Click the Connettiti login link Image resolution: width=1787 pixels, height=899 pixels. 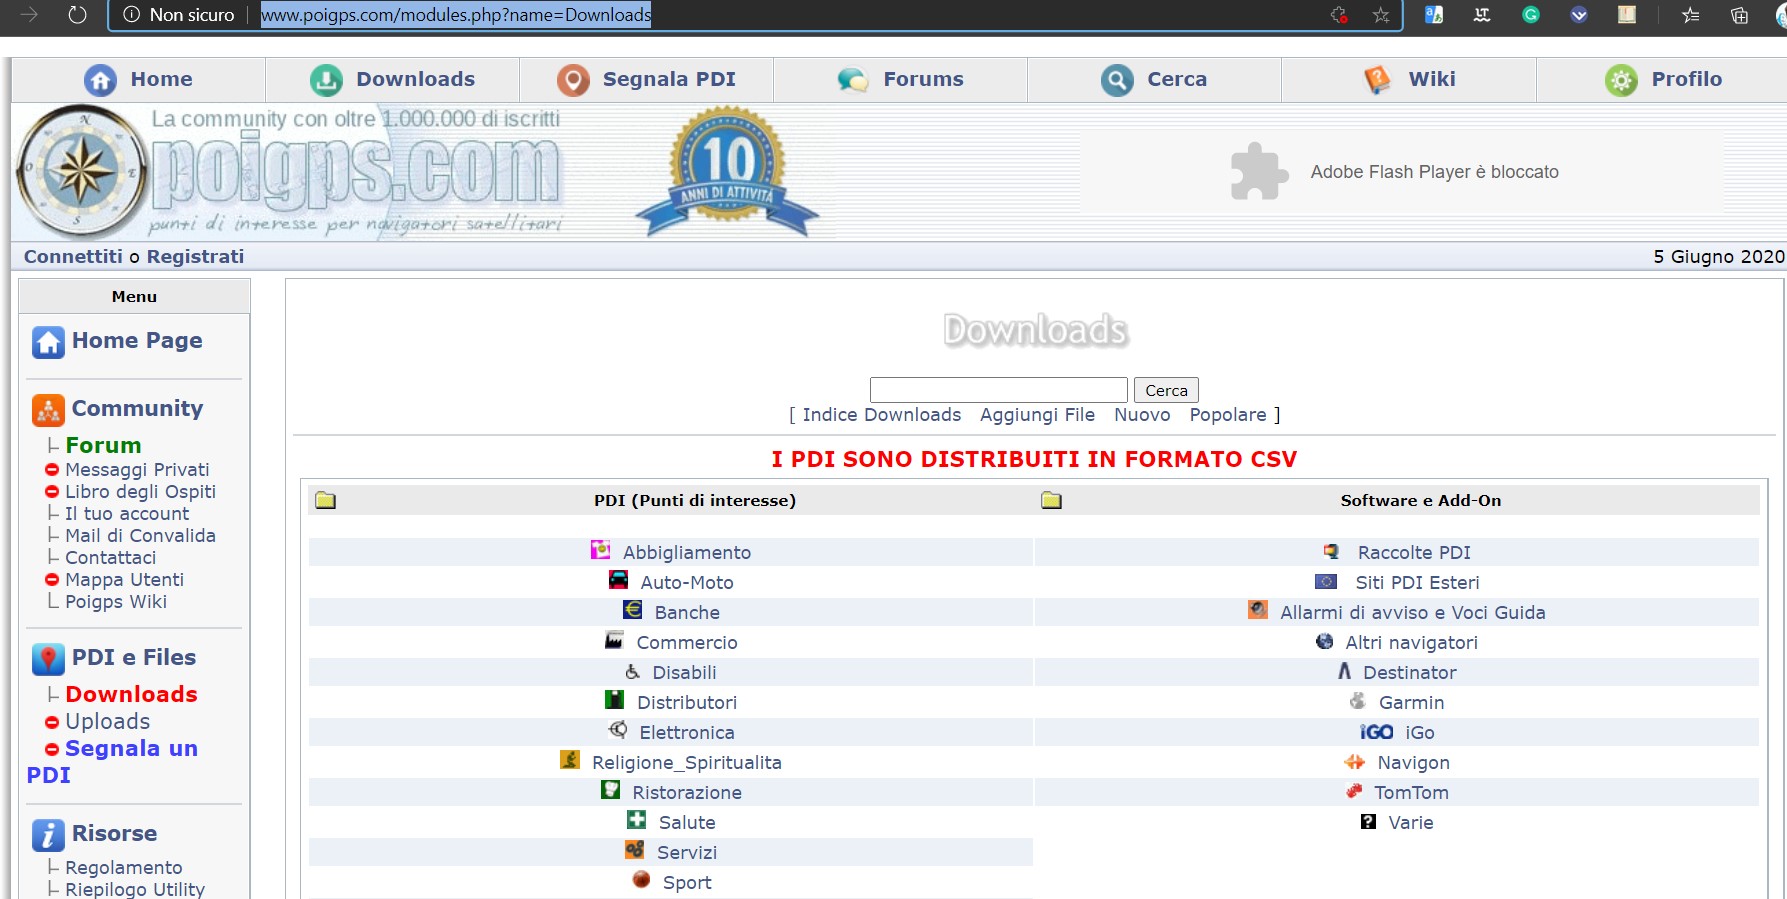coord(73,257)
